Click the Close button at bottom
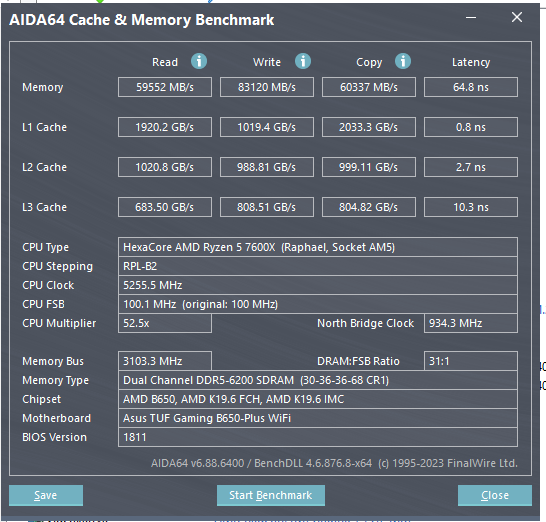Viewport: 546px width, 522px height. (495, 495)
